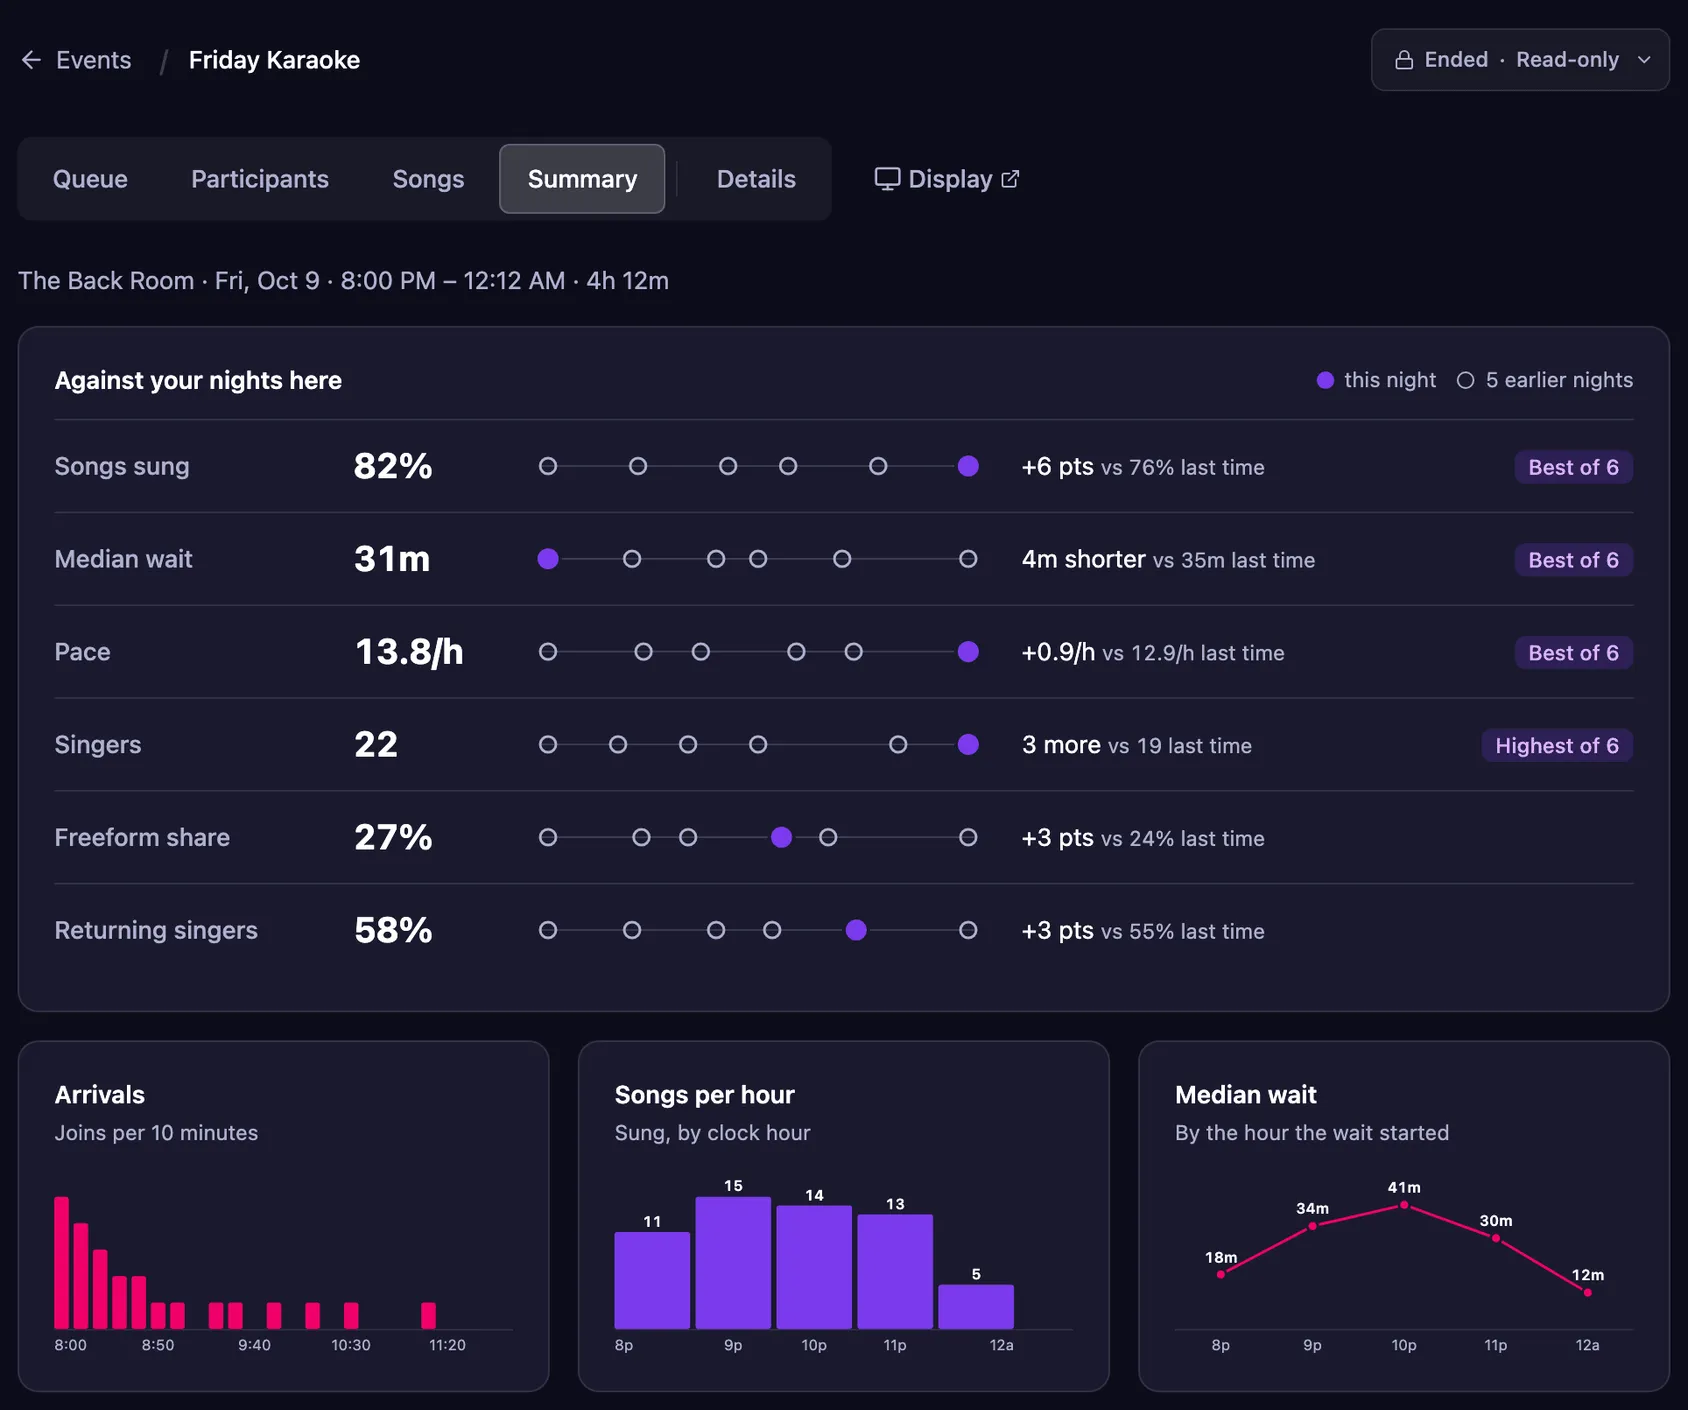Click '+6 pts vs 76% last time'
This screenshot has height=1410, width=1688.
click(1143, 467)
